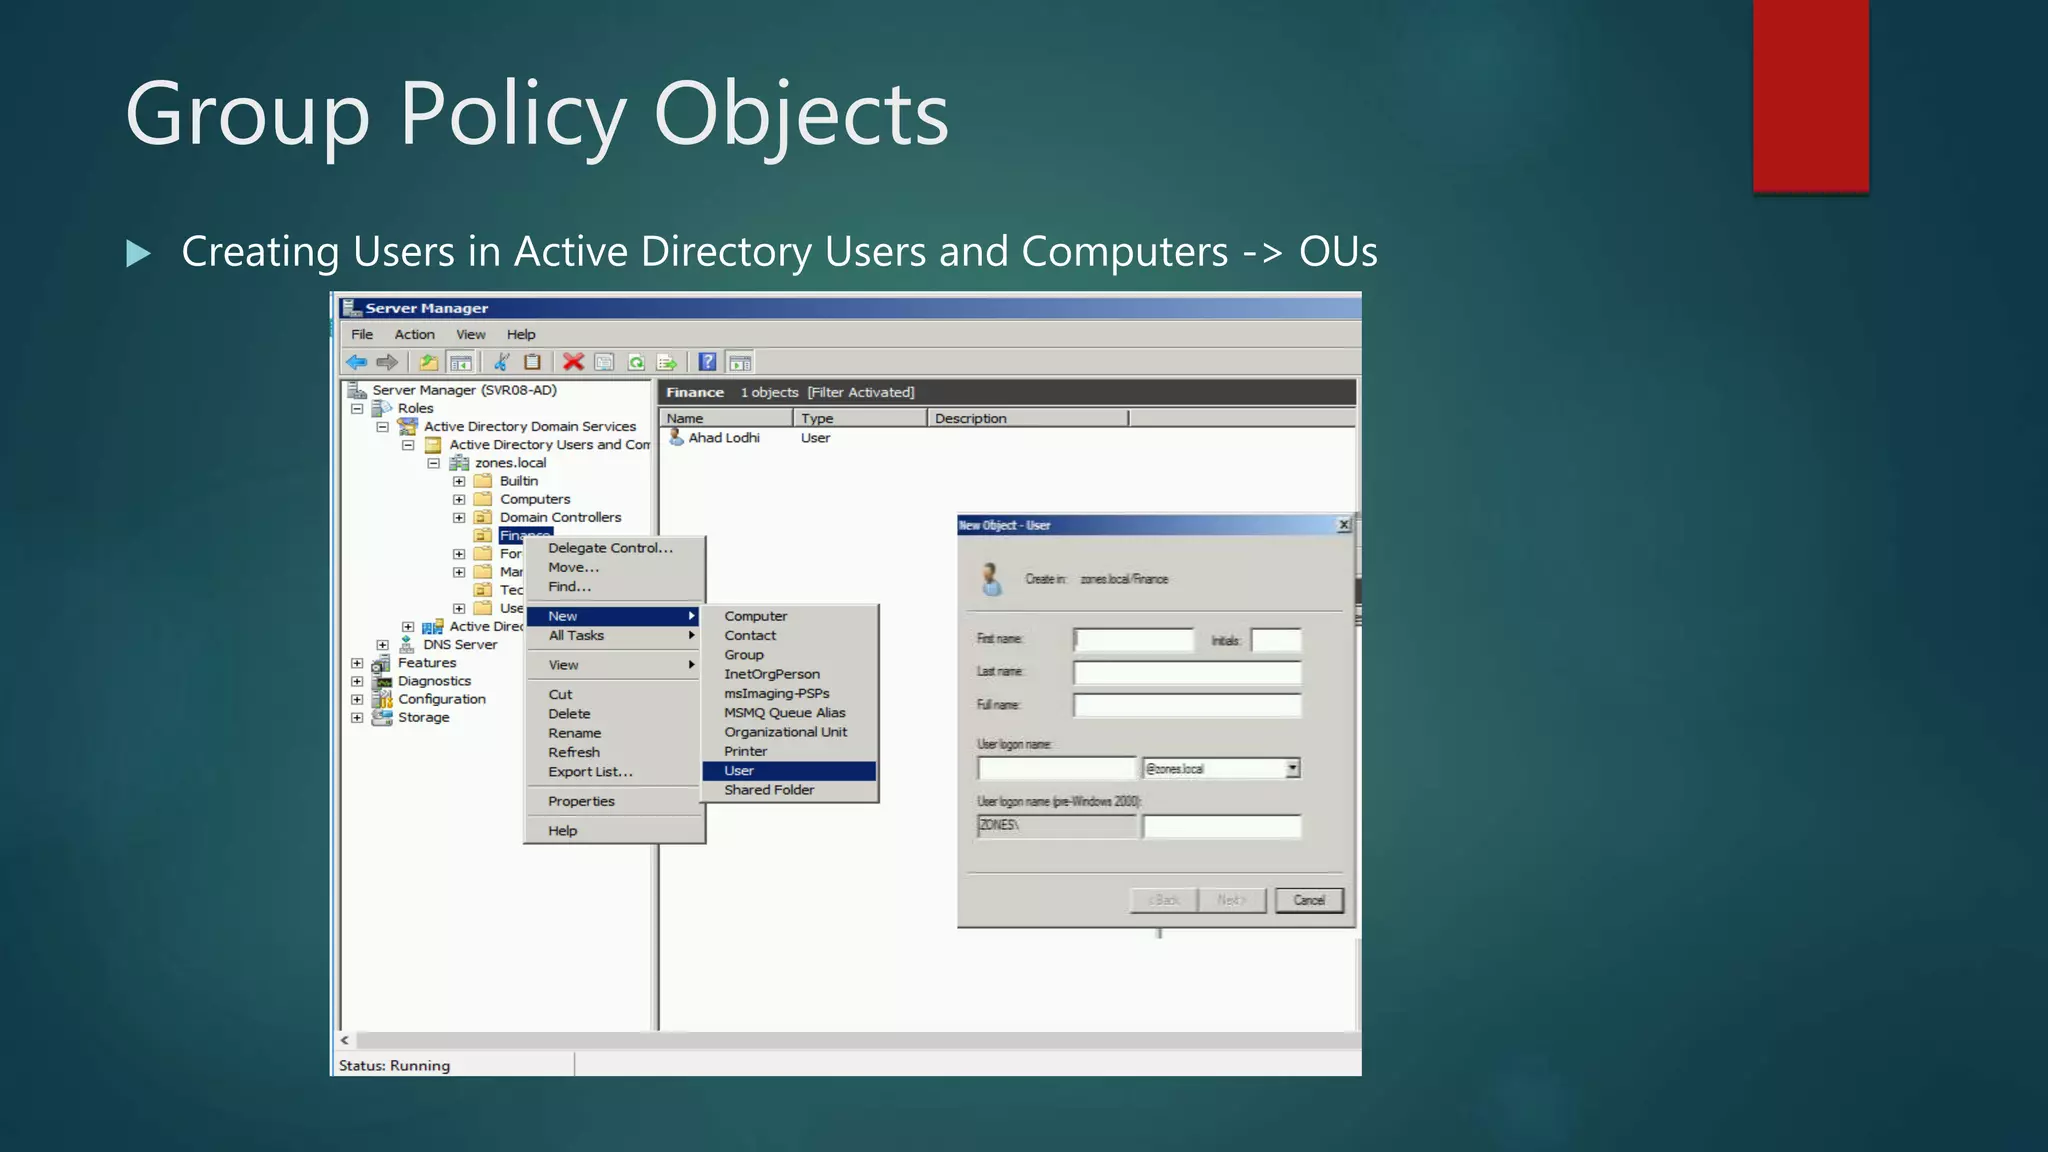Click the Domain Controllers OU folder icon
Screen dimensions: 2048x1152
pos(483,517)
